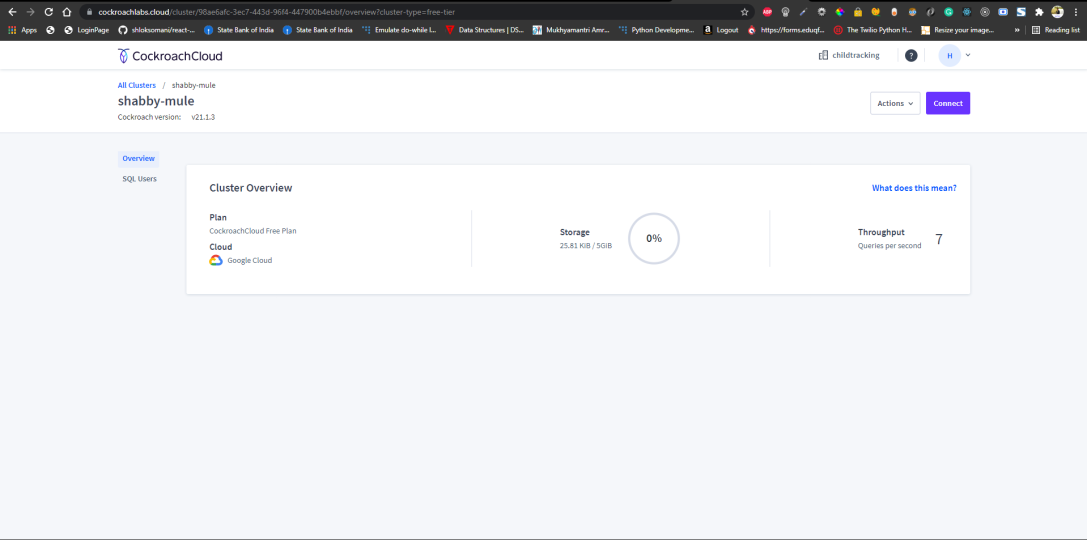Open the Grammarly extension icon
This screenshot has height=540, width=1087.
948,12
